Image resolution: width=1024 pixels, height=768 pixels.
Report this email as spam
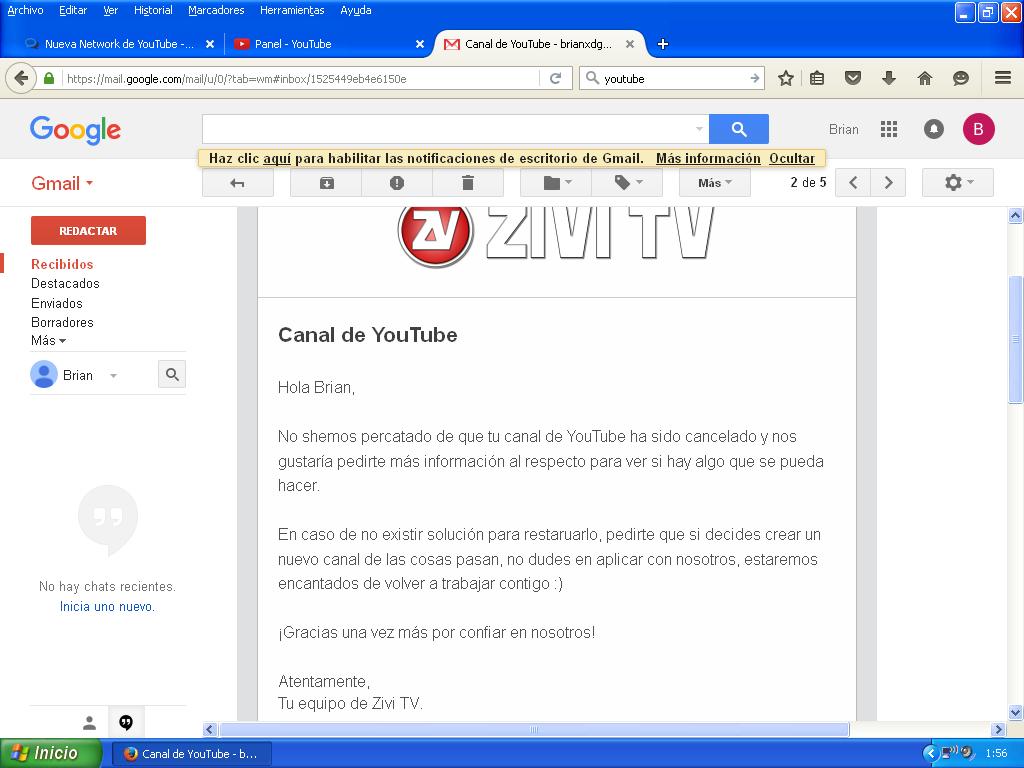pyautogui.click(x=397, y=183)
